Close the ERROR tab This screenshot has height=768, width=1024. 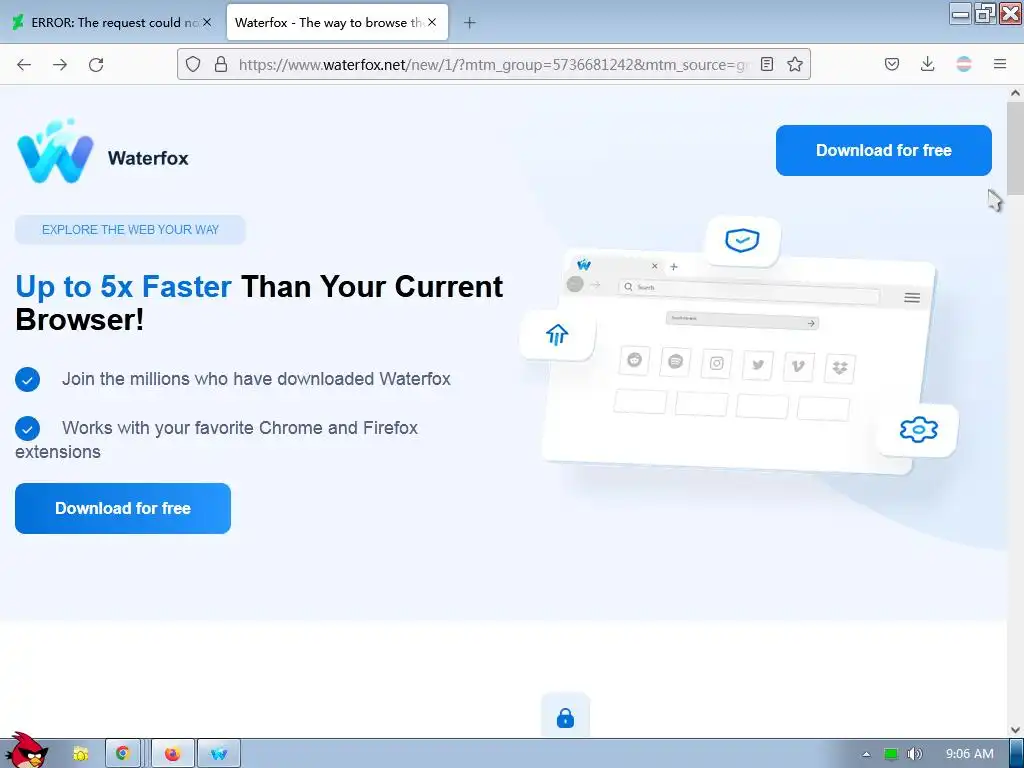coord(207,22)
